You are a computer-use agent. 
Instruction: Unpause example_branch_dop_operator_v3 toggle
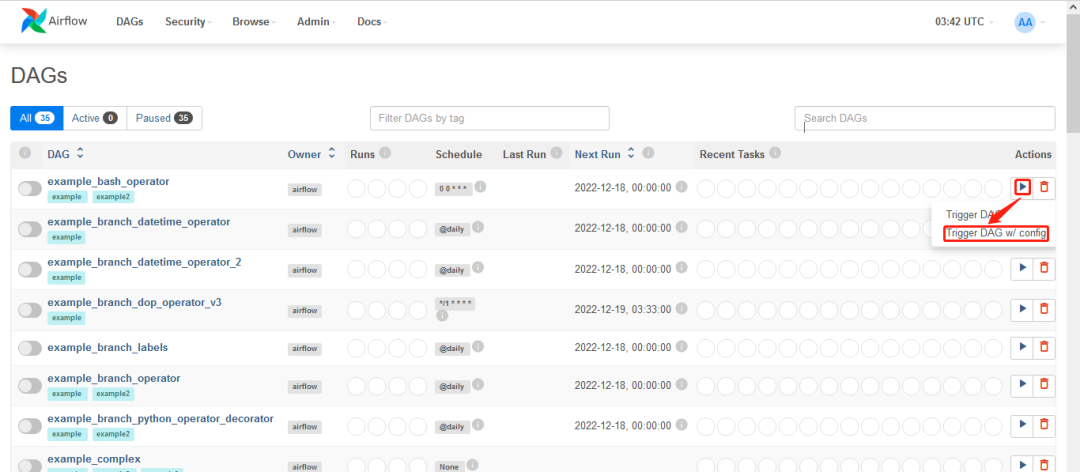pos(30,310)
